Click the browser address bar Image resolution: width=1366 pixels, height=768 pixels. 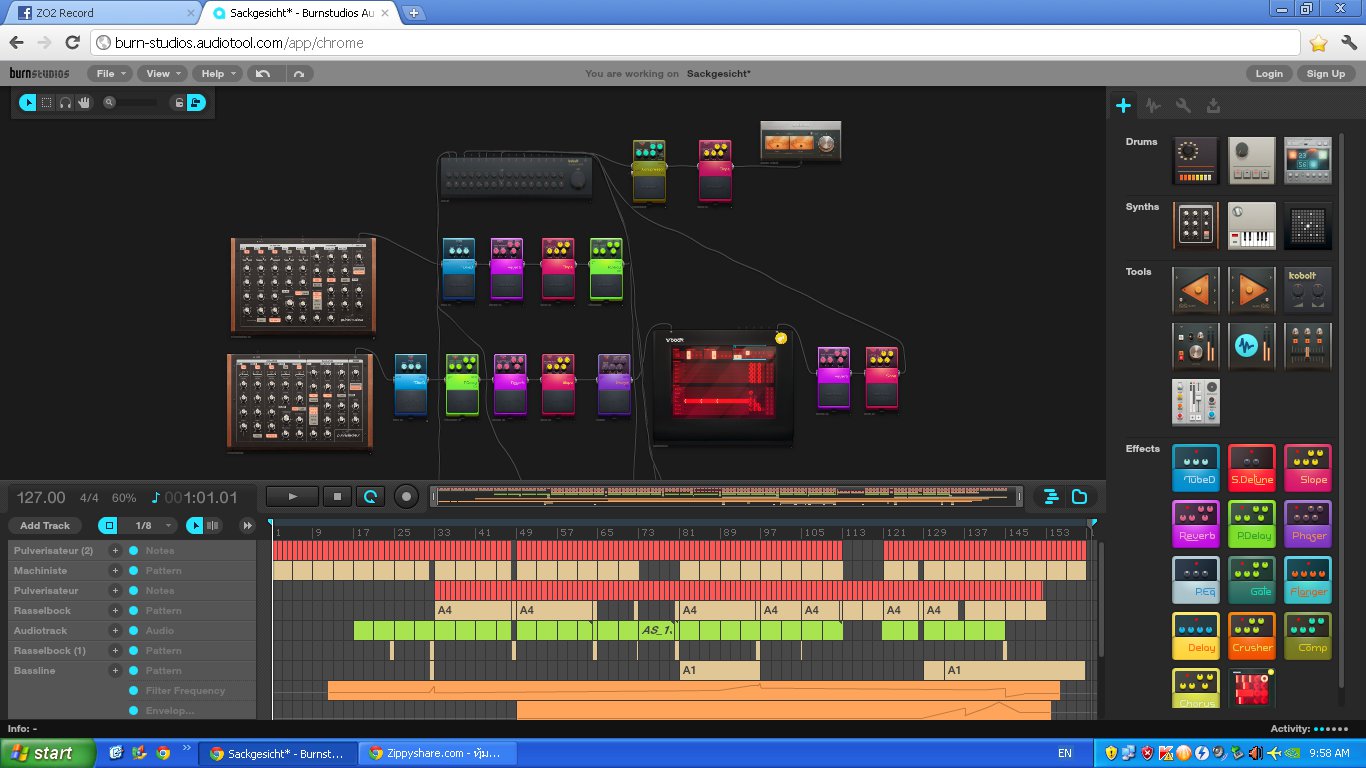click(x=696, y=43)
